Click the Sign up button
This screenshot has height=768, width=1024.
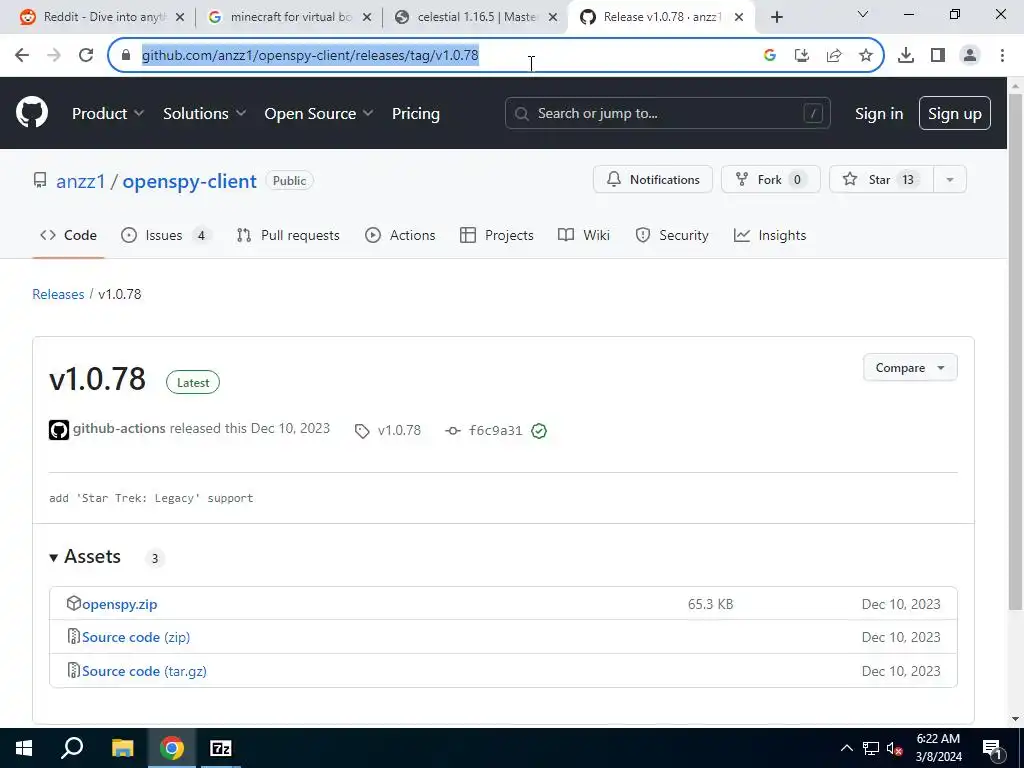955,114
